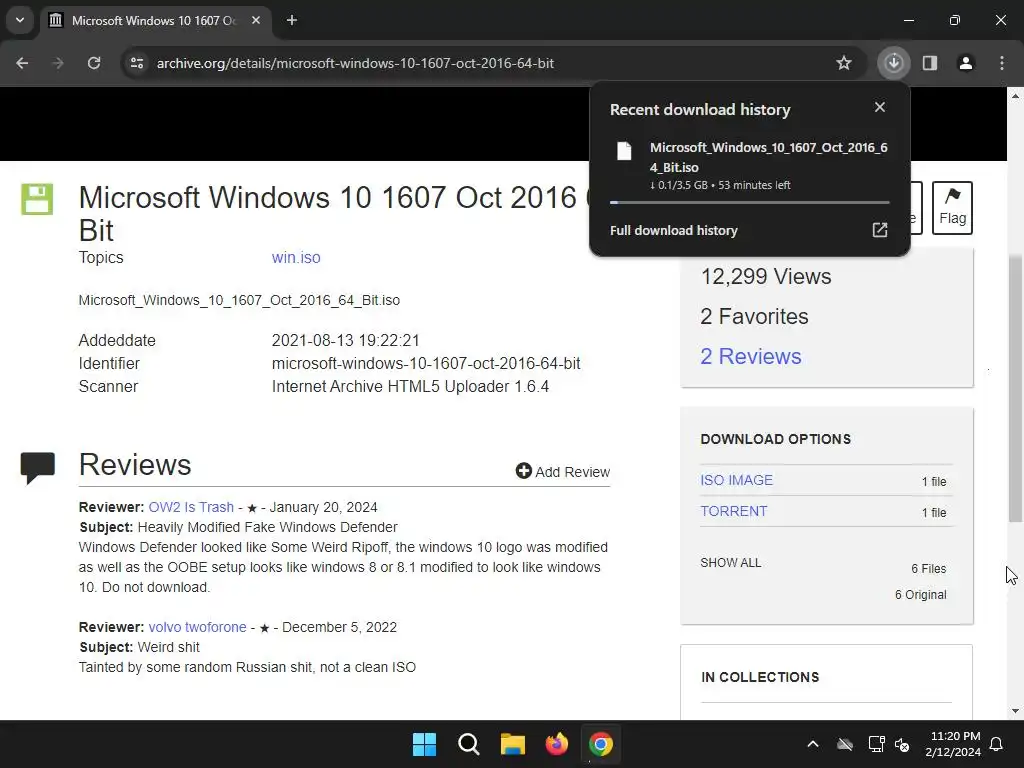Click the archive.org URL address field
Screen dimensions: 1024x768
pos(483,63)
